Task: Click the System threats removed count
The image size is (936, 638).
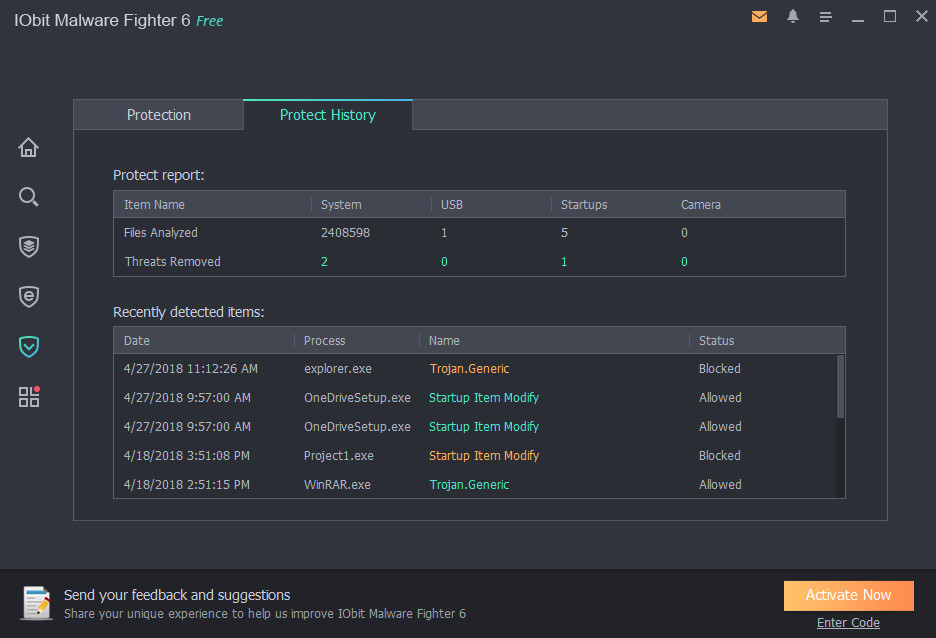Action: 324,261
